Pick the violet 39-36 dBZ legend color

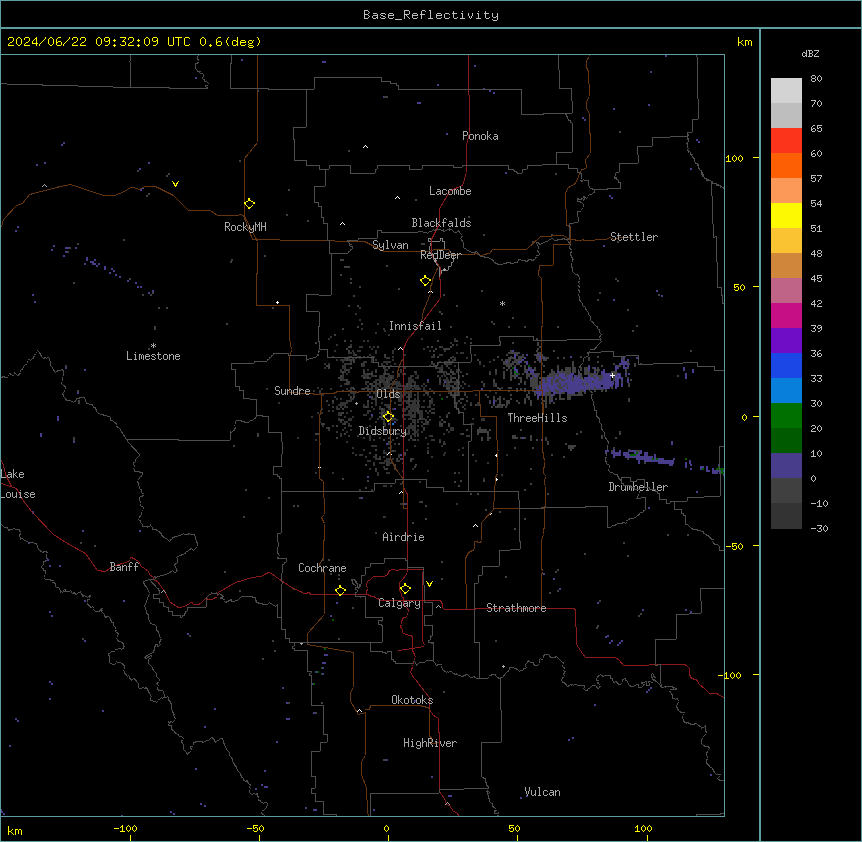[786, 341]
